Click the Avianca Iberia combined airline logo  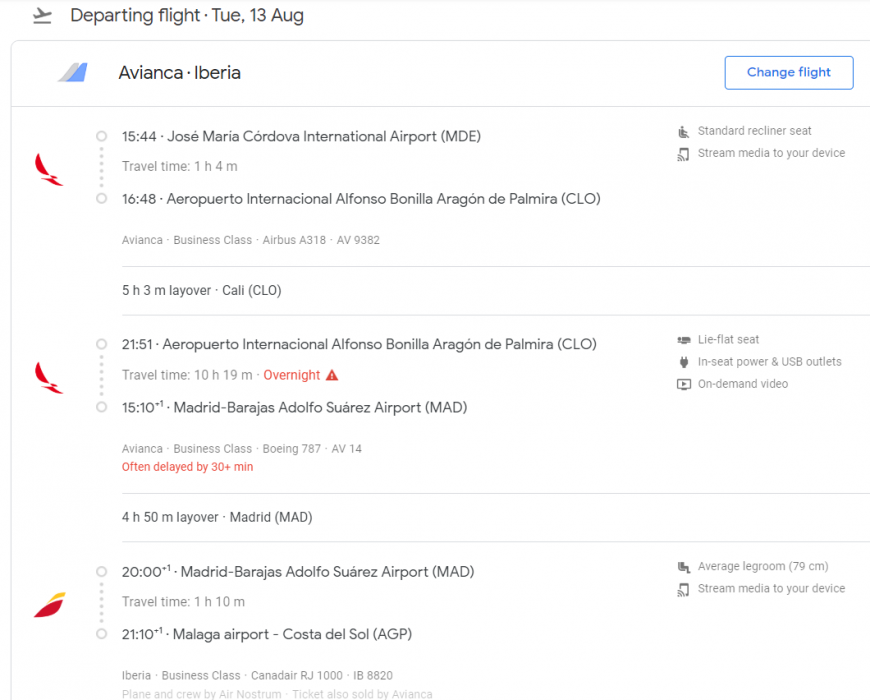coord(73,73)
